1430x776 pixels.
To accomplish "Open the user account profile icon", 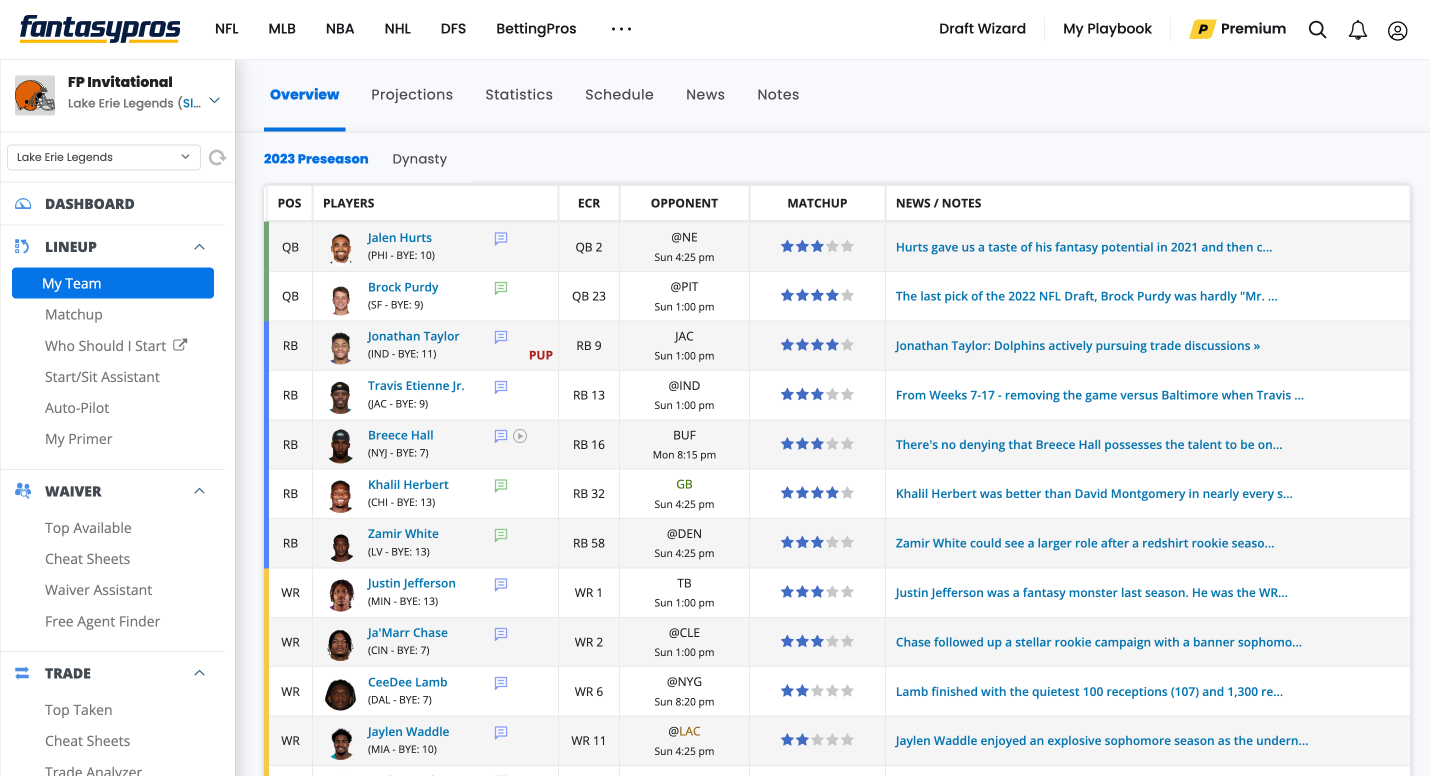I will 1398,30.
